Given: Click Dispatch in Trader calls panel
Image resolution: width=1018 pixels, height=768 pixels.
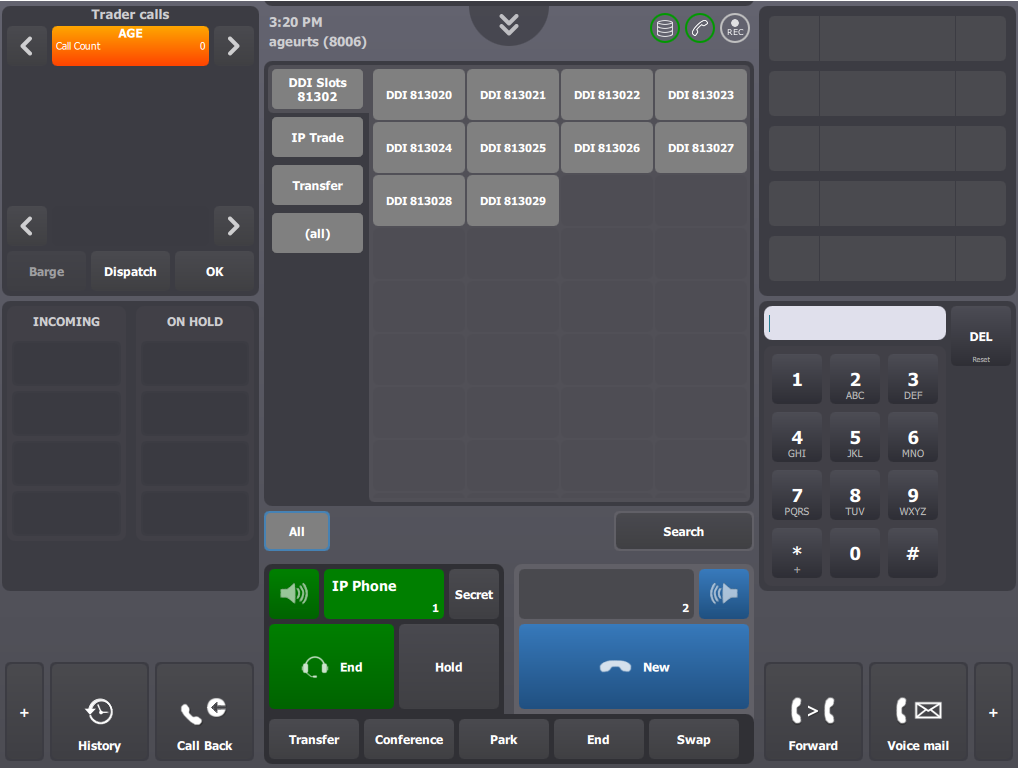Looking at the screenshot, I should click(130, 271).
